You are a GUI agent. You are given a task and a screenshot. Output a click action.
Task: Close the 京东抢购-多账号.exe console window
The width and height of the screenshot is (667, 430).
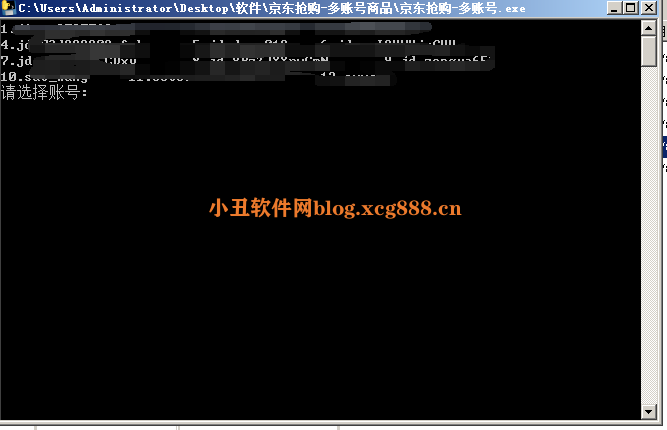coord(649,8)
